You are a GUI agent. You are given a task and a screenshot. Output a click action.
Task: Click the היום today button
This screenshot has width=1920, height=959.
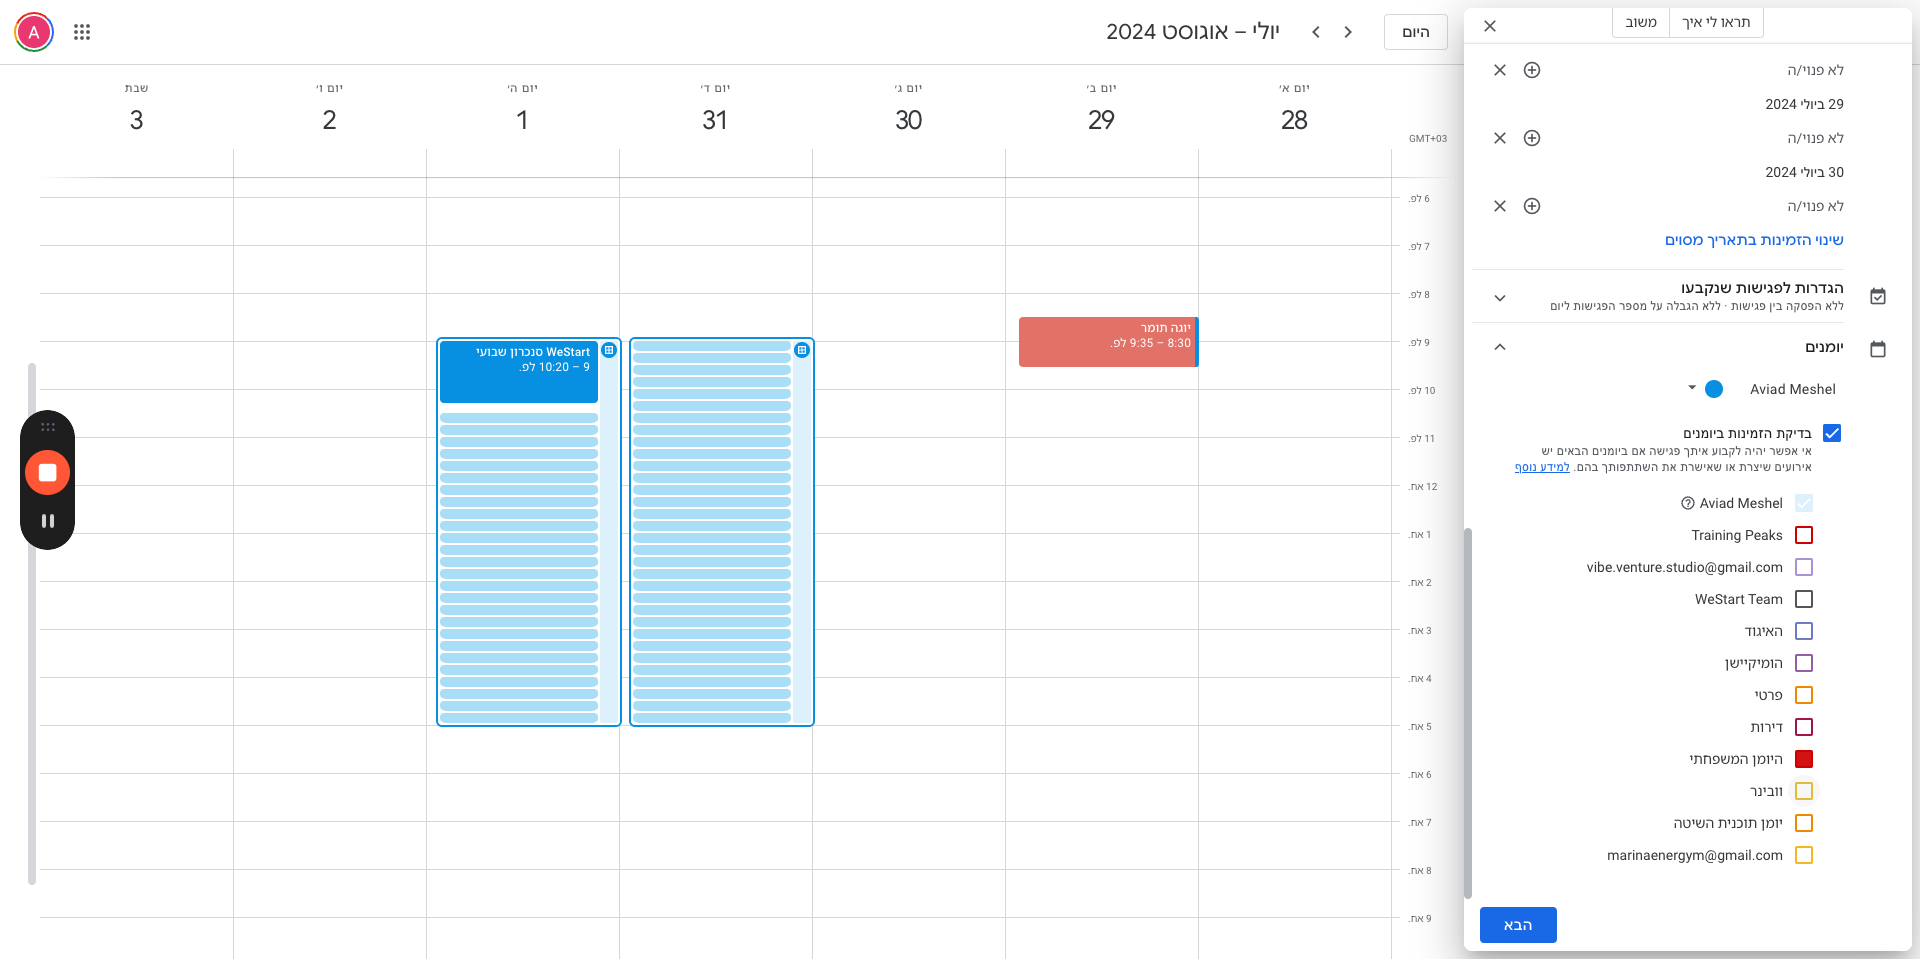tap(1416, 32)
